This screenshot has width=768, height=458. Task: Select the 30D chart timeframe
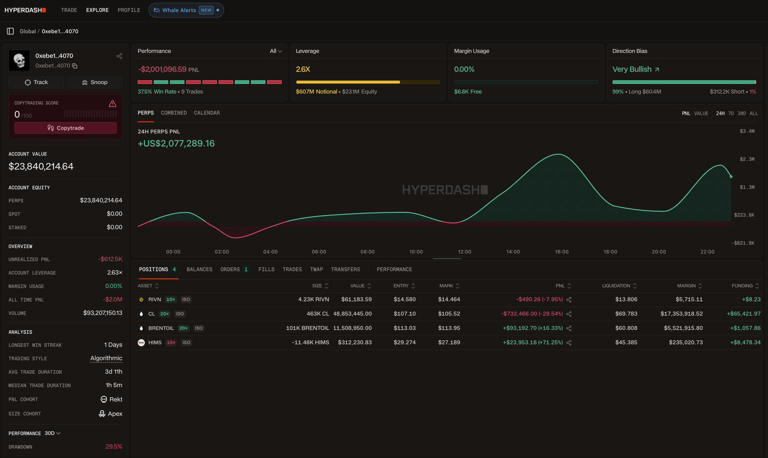coord(742,113)
